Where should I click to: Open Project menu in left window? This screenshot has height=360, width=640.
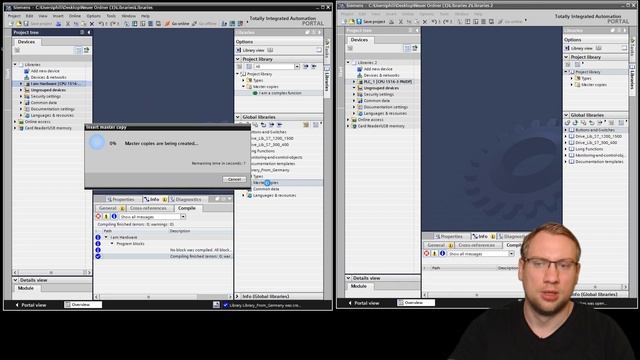point(14,16)
